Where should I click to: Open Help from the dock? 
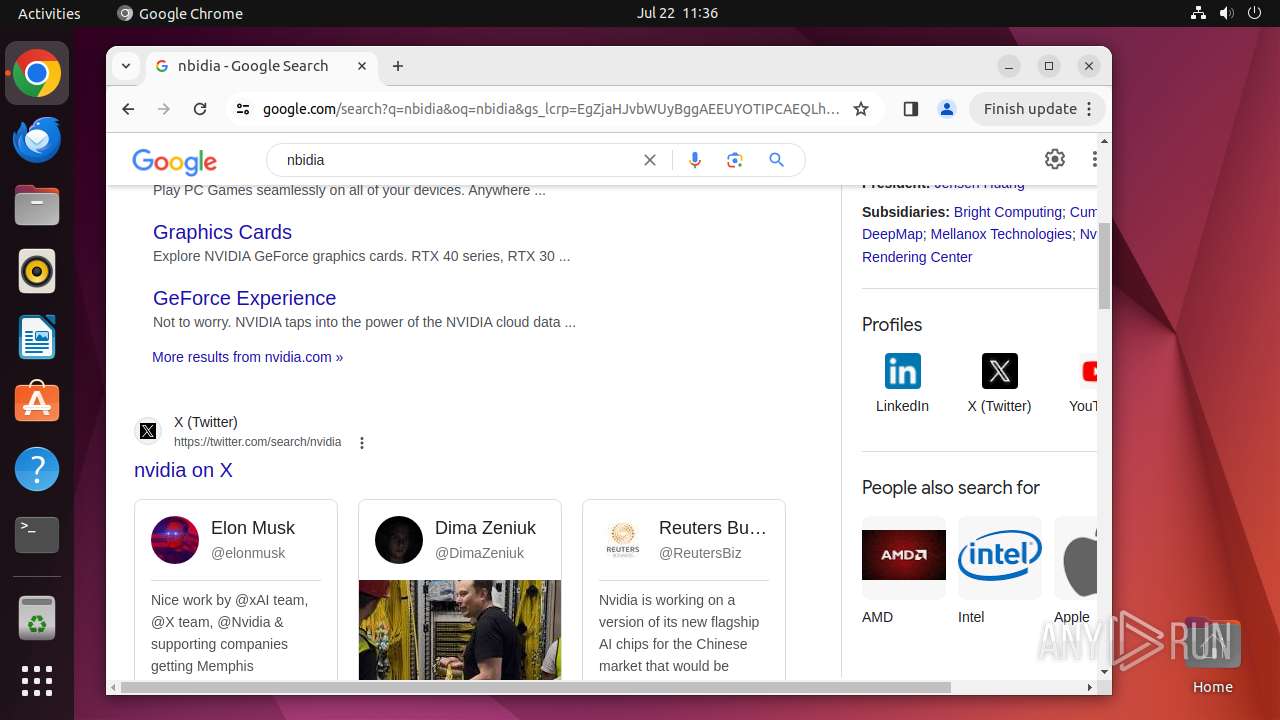pyautogui.click(x=37, y=469)
